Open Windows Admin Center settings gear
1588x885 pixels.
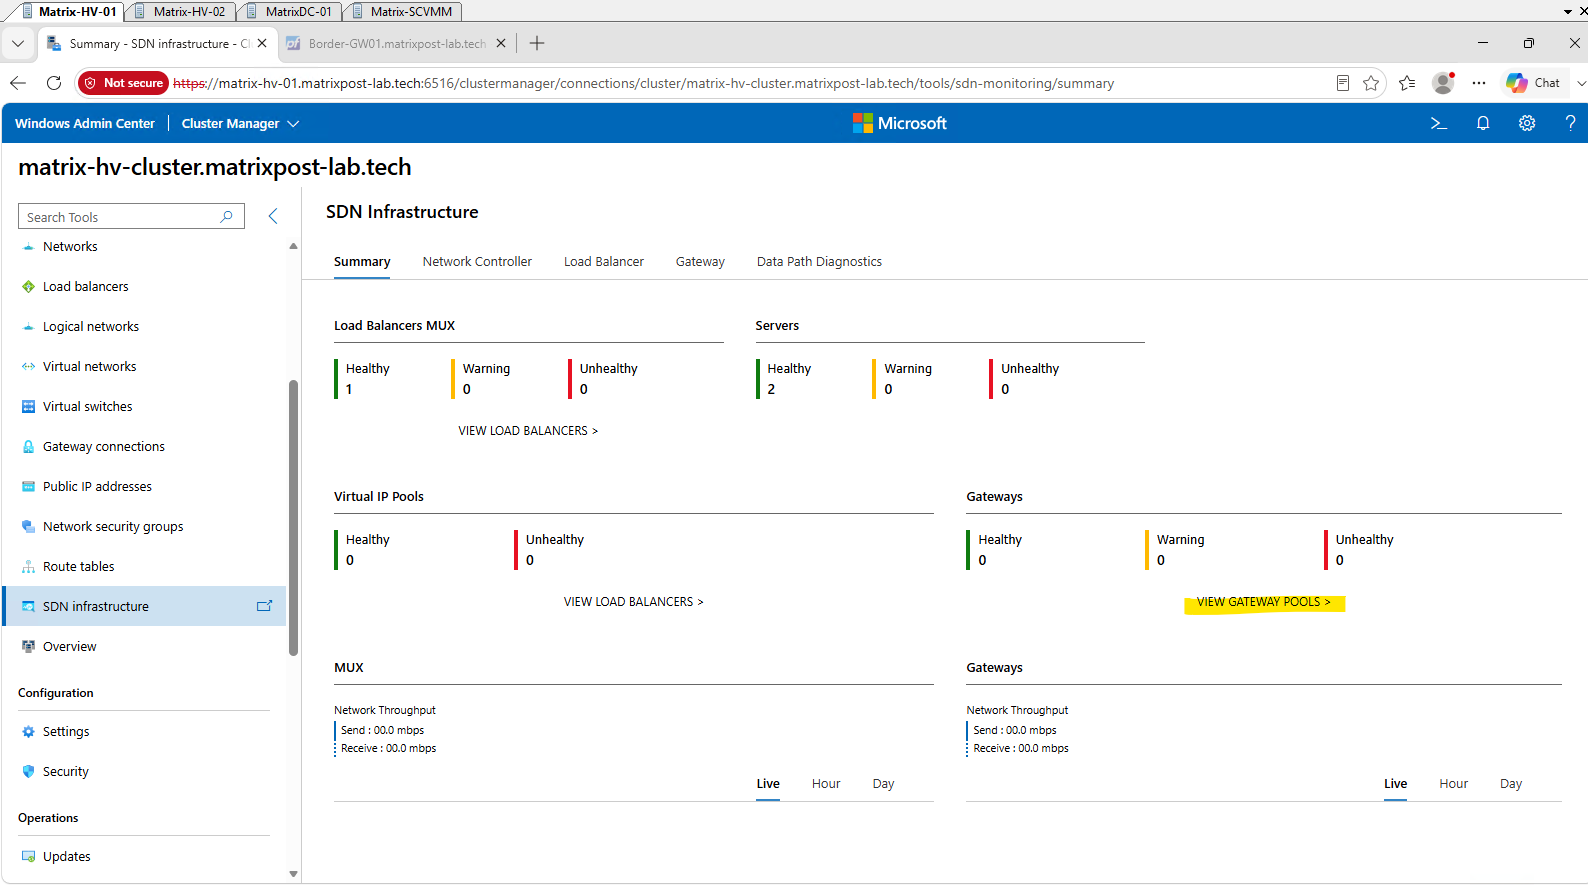1527,123
